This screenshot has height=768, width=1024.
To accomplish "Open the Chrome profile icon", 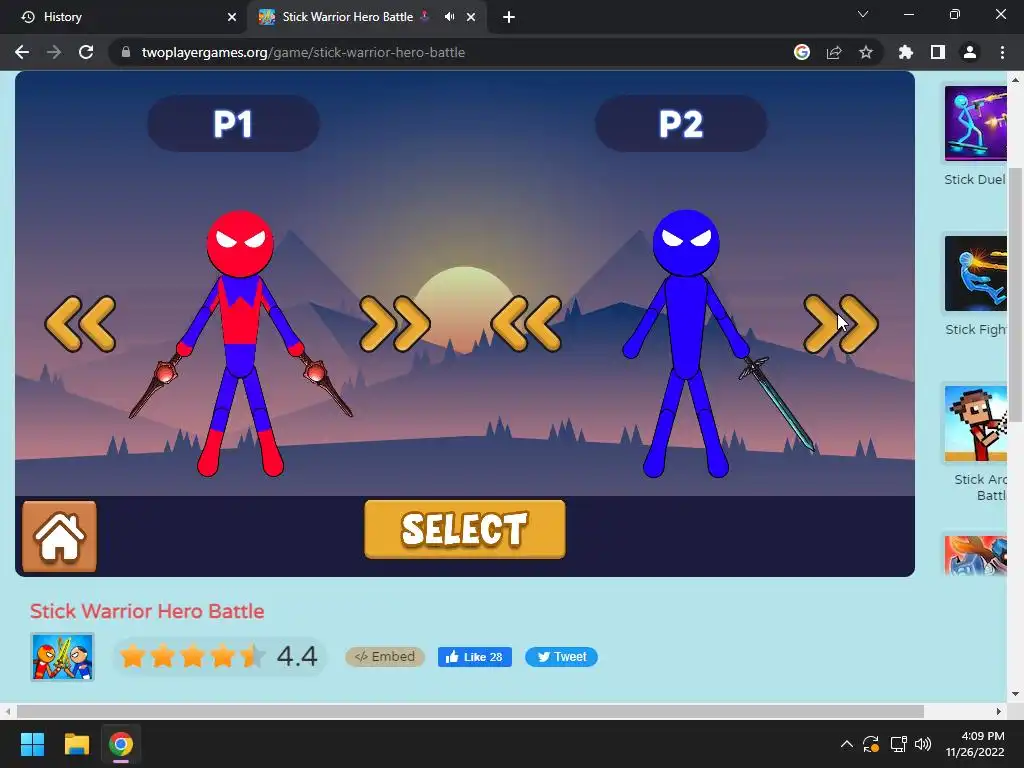I will point(970,52).
